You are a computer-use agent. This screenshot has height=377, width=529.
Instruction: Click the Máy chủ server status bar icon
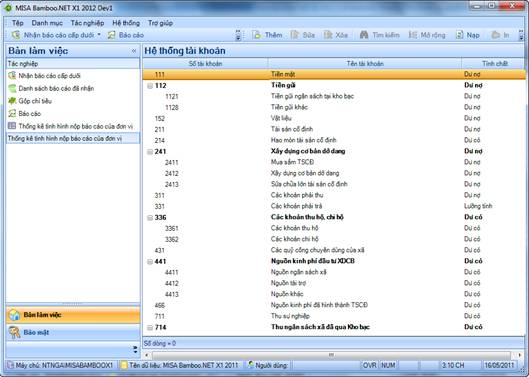point(10,365)
